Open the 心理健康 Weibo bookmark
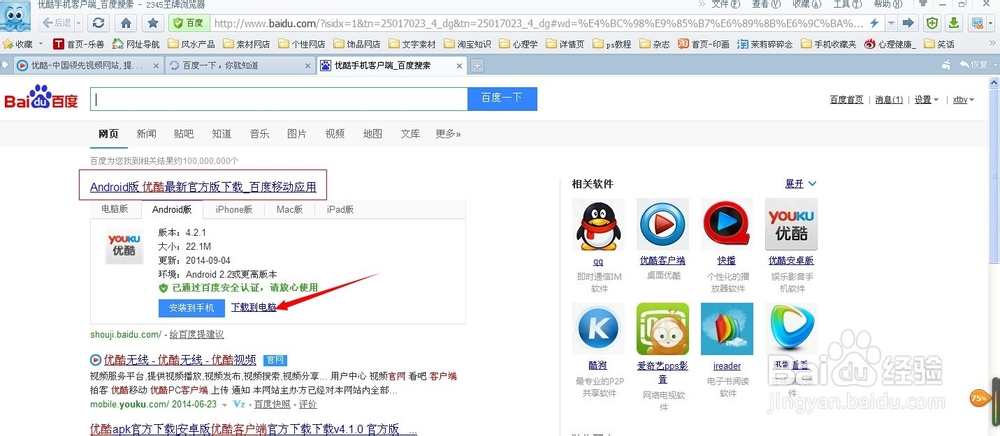Screen dimensions: 1000x436 (890, 45)
